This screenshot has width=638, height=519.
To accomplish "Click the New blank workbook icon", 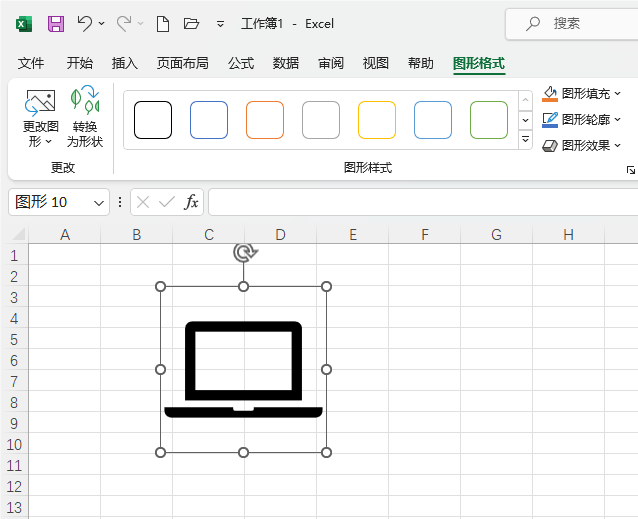I will click(x=162, y=23).
